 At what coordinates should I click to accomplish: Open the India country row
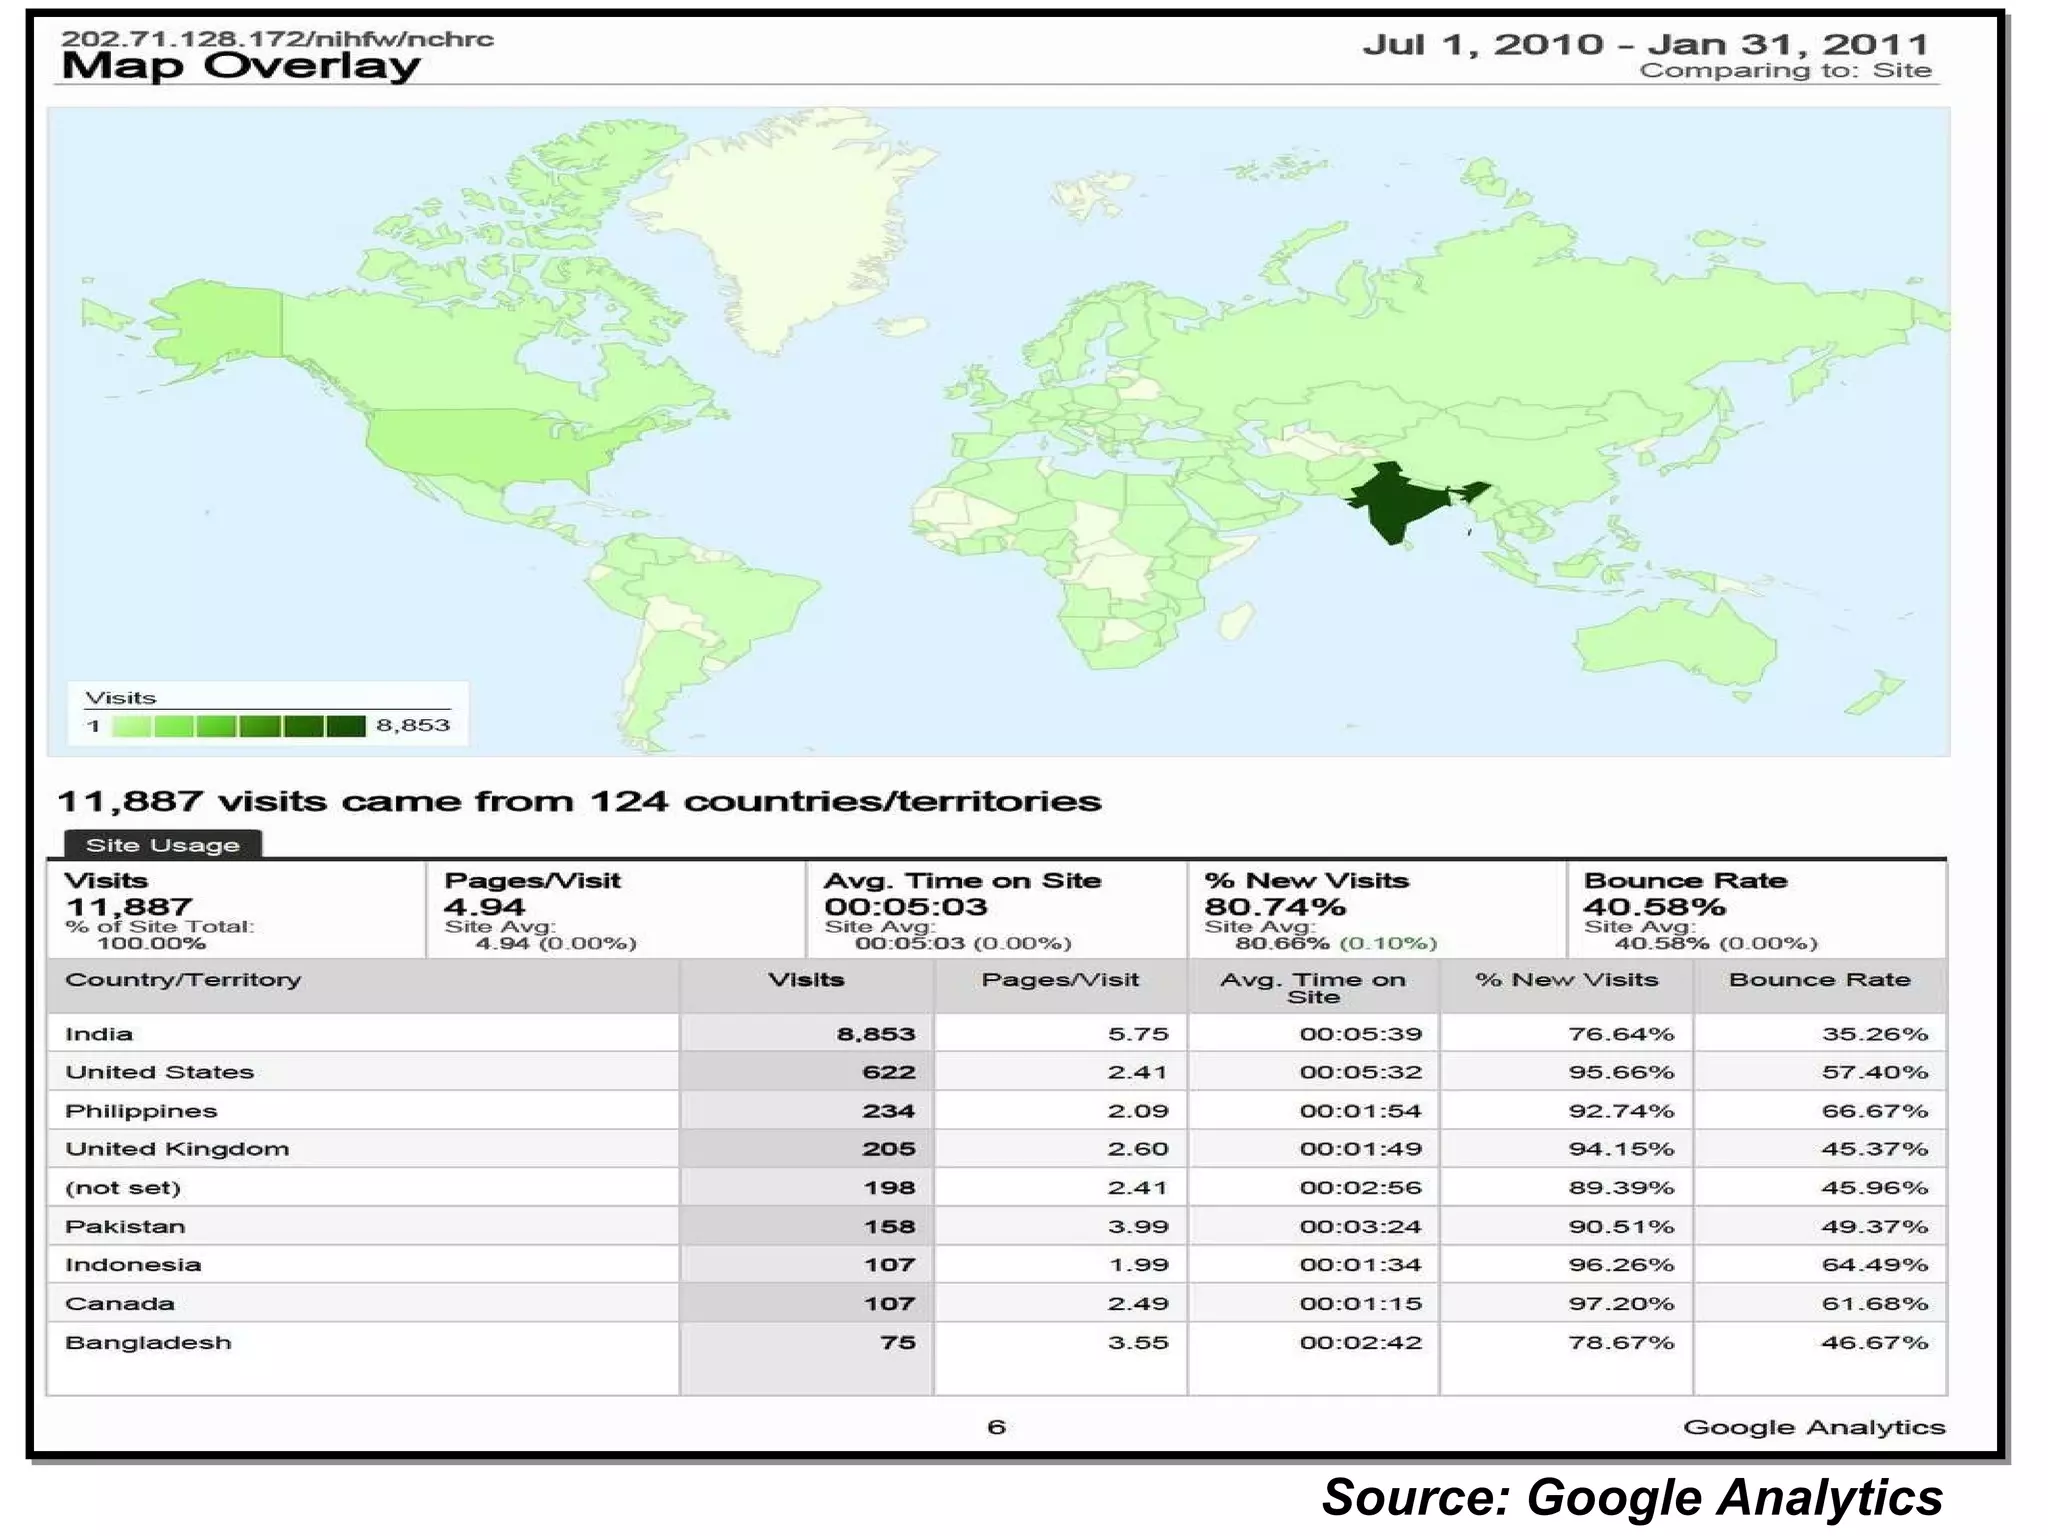(997, 1033)
